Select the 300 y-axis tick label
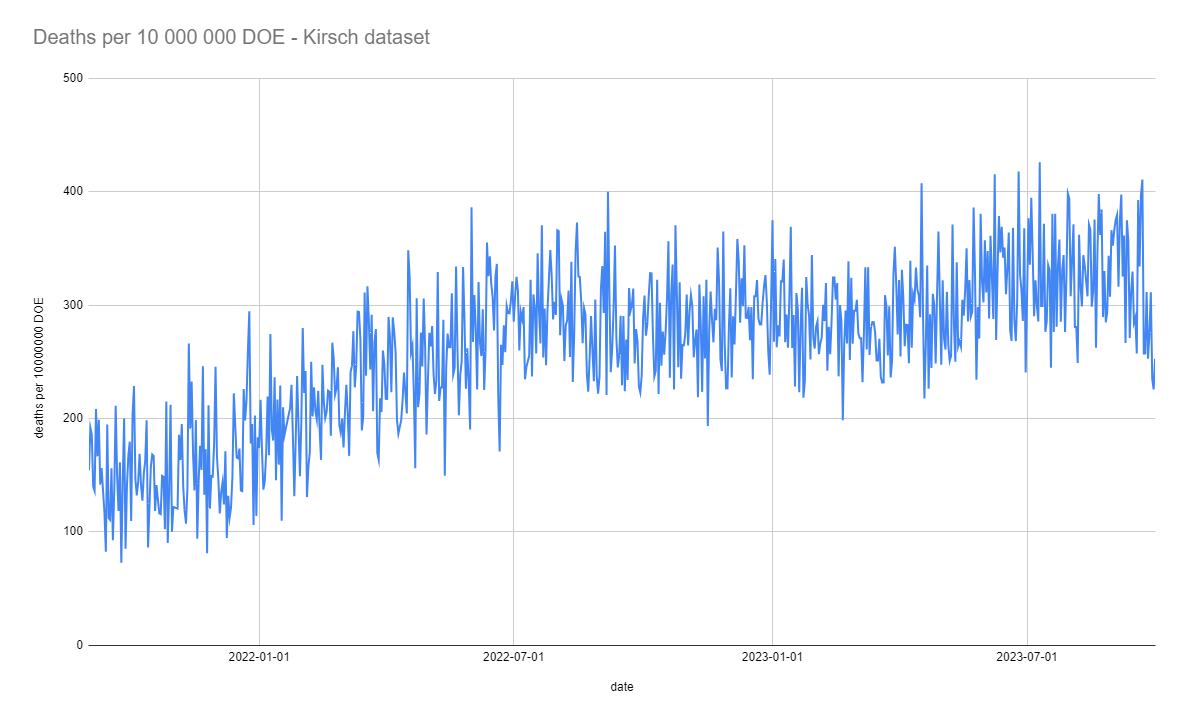The image size is (1185, 725). pos(72,305)
